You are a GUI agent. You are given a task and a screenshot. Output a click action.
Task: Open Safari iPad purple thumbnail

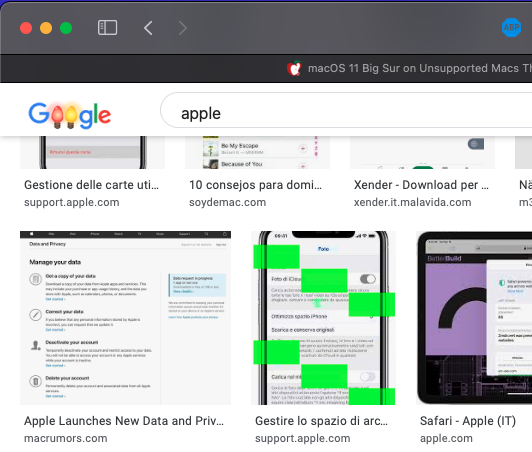pyautogui.click(x=474, y=318)
